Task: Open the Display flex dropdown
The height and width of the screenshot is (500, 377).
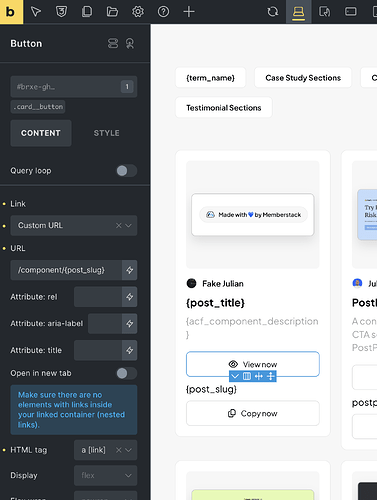Action: click(x=105, y=475)
